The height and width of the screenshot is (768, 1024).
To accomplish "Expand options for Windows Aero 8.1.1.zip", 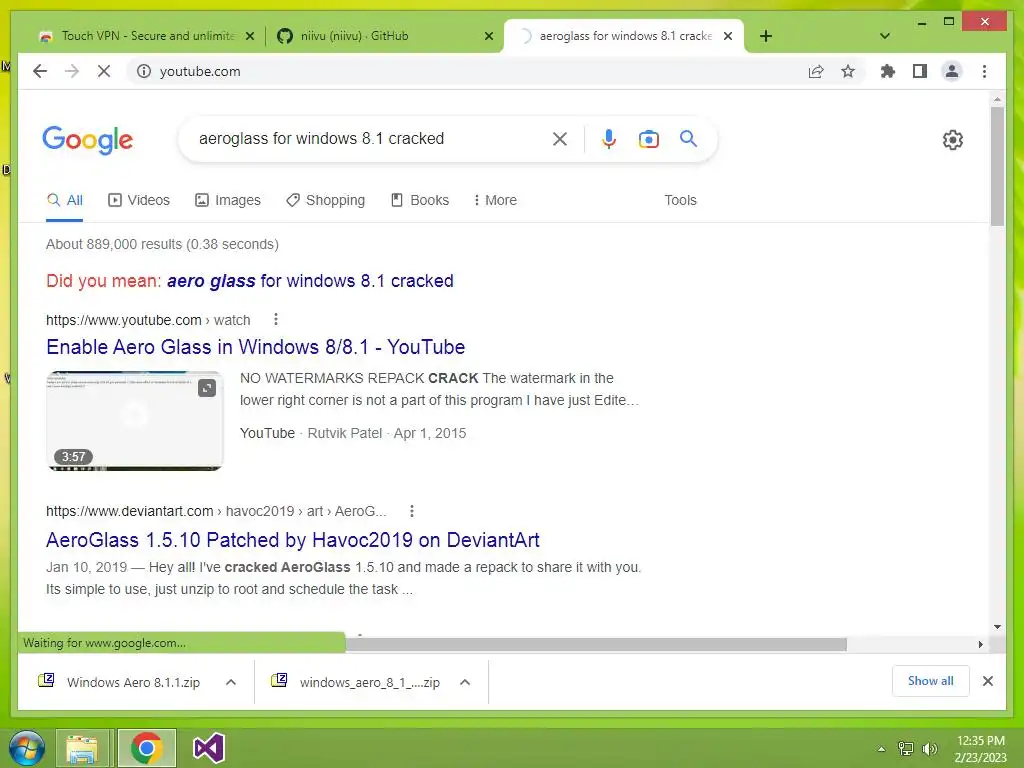I will pyautogui.click(x=231, y=682).
